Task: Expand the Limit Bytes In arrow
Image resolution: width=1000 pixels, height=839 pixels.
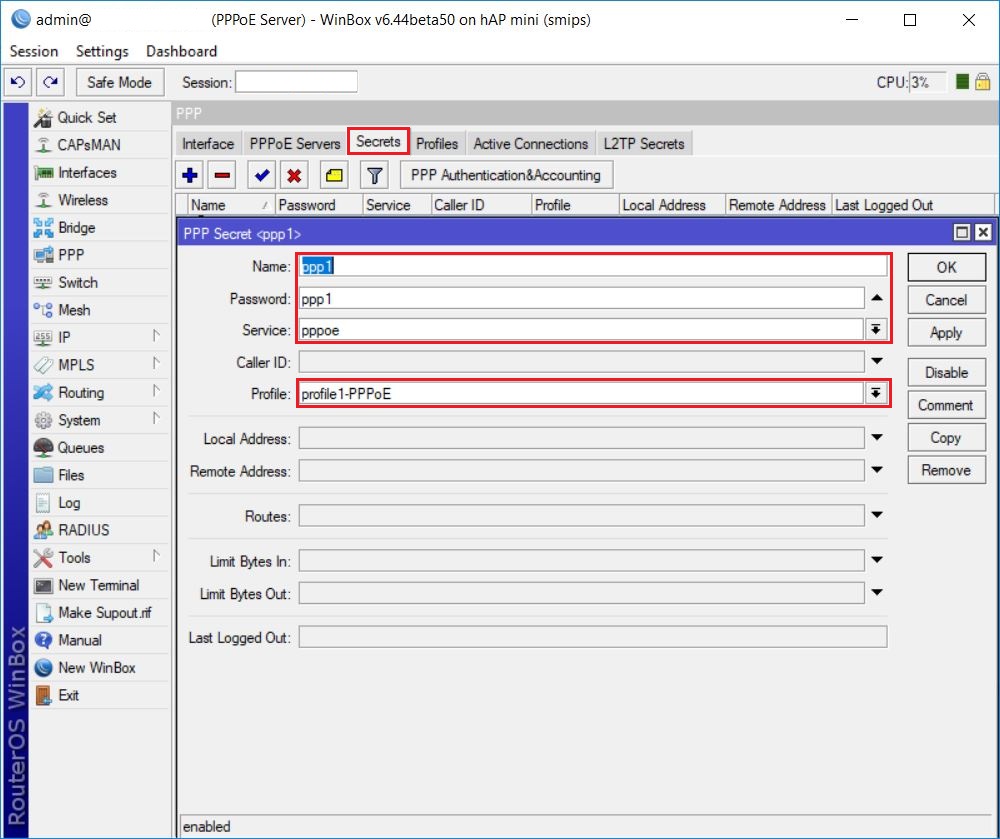Action: coord(877,560)
